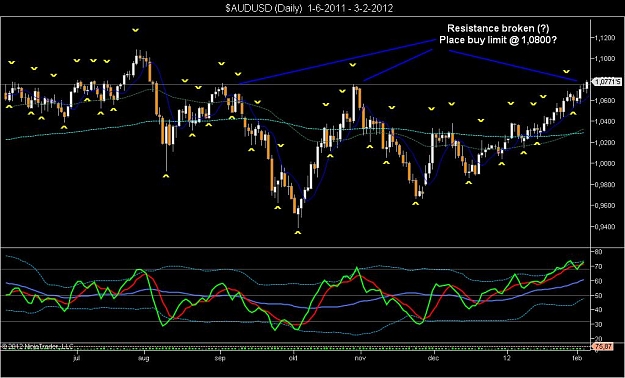Select the swing-high marker above the August peak
The height and width of the screenshot is (378, 625).
(x=136, y=30)
